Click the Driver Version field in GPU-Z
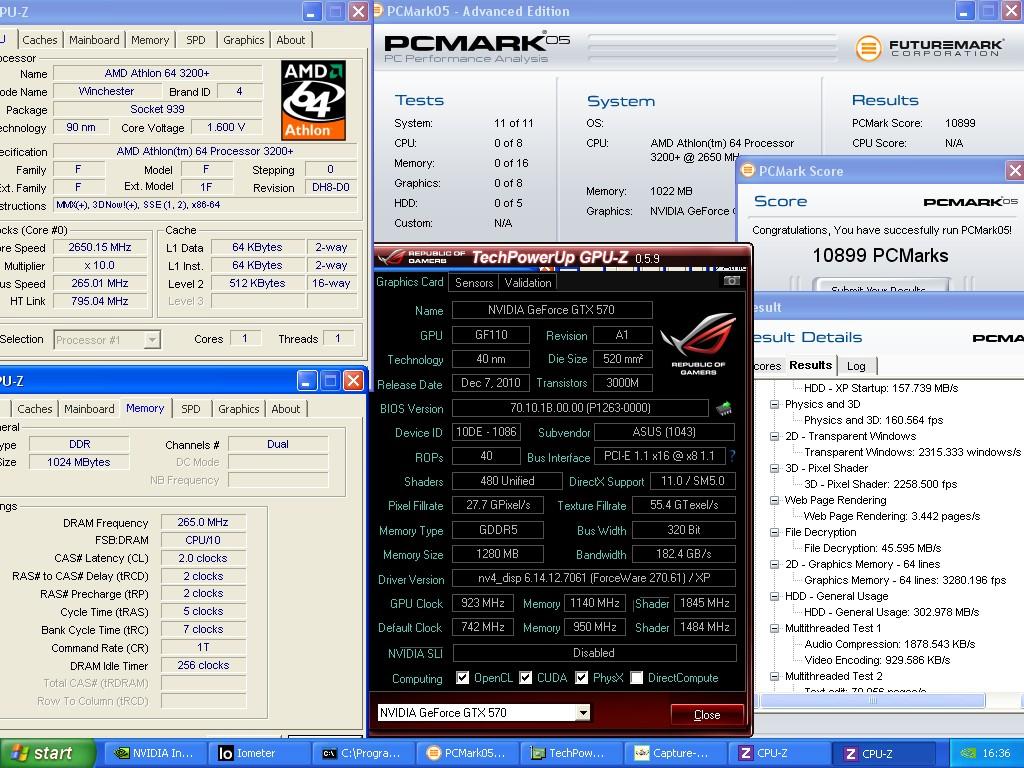The height and width of the screenshot is (768, 1024). pyautogui.click(x=593, y=578)
